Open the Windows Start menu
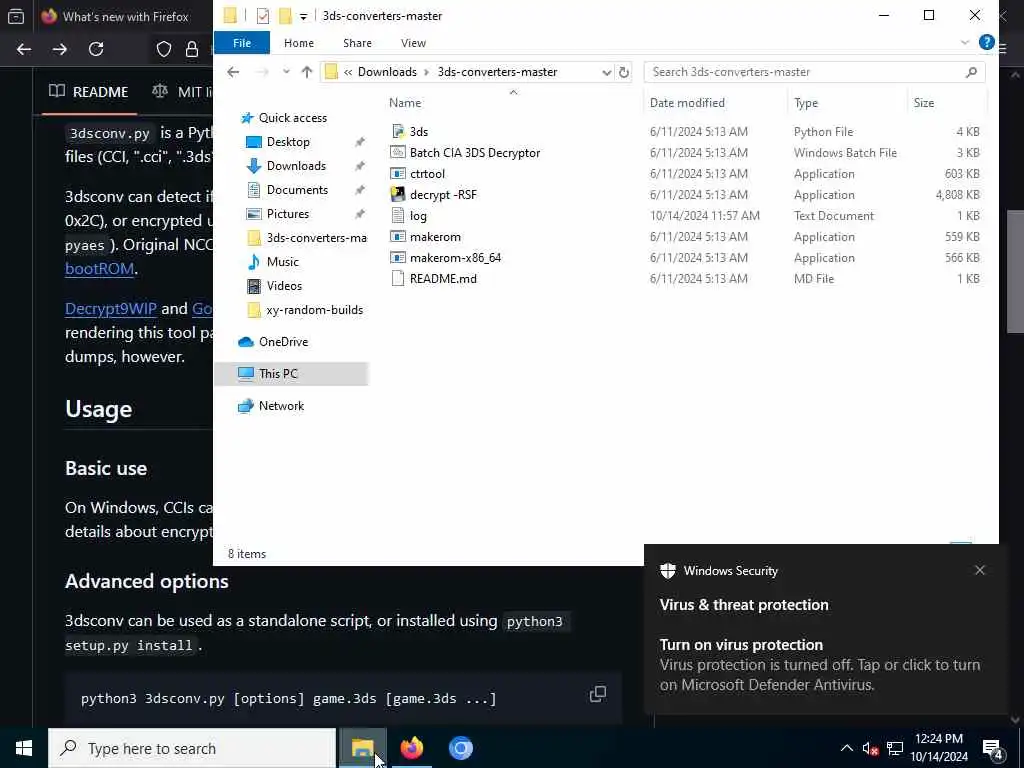 coord(24,748)
